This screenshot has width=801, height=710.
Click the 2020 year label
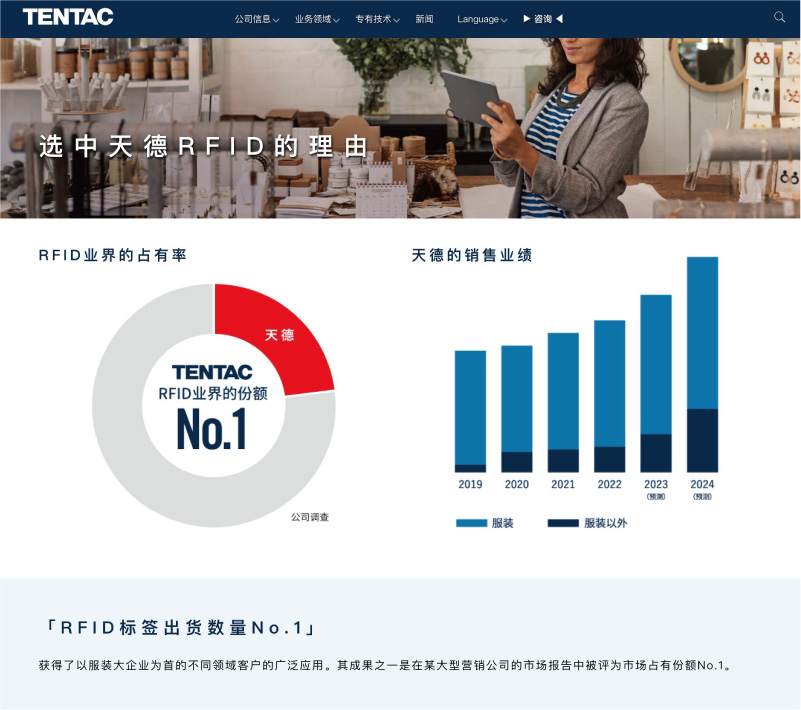(x=516, y=484)
